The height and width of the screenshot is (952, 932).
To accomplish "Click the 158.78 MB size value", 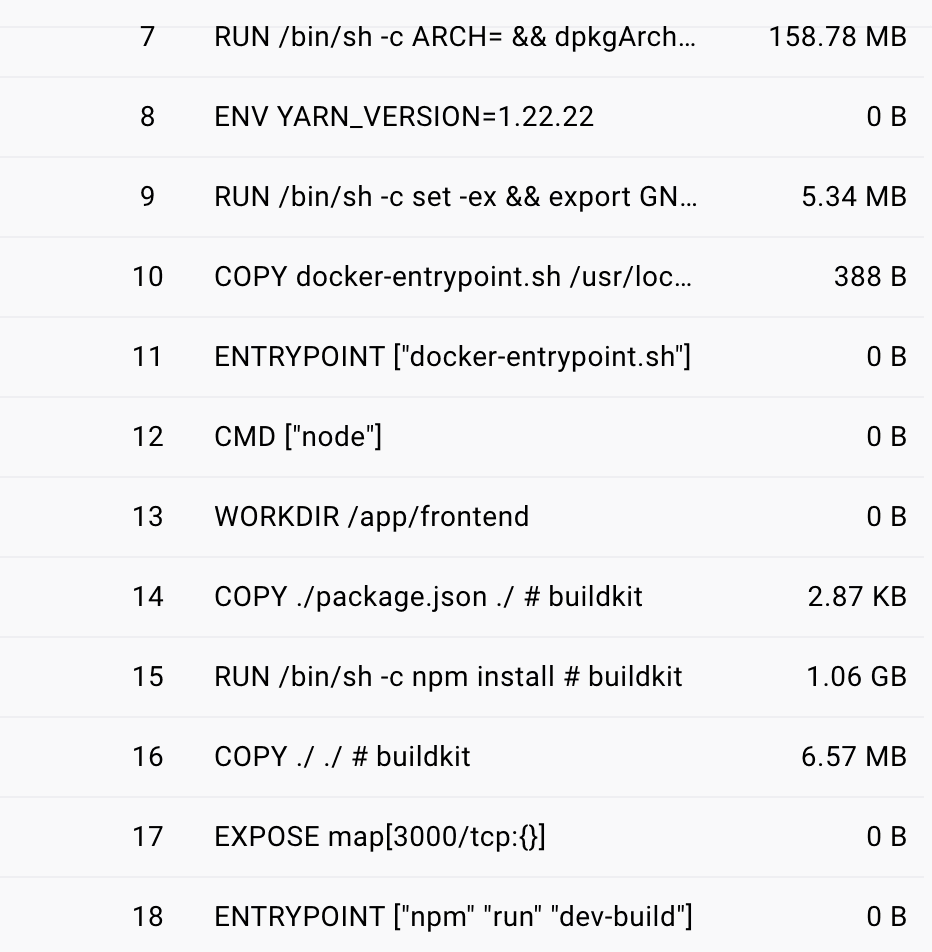I will 837,37.
